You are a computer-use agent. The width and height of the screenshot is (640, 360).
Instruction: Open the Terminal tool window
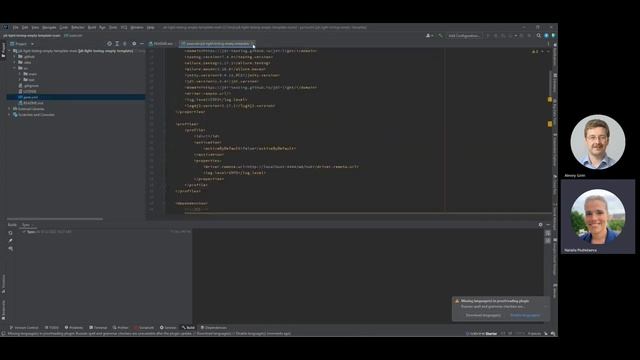coord(98,328)
